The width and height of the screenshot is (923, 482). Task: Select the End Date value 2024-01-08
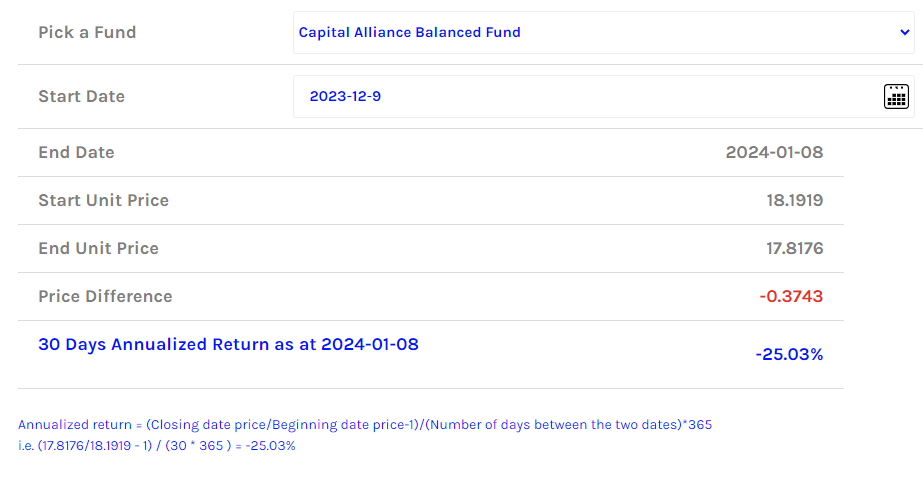click(x=774, y=152)
